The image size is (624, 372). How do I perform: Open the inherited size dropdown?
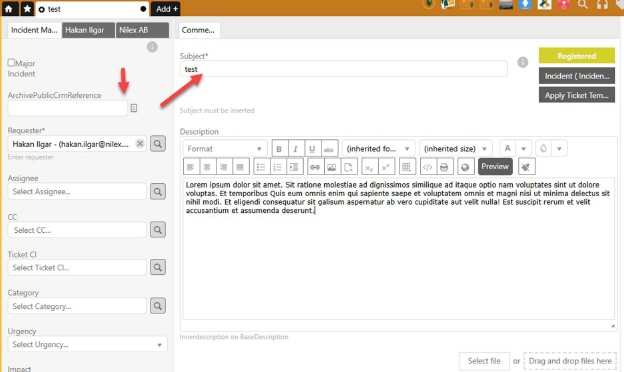tap(456, 149)
